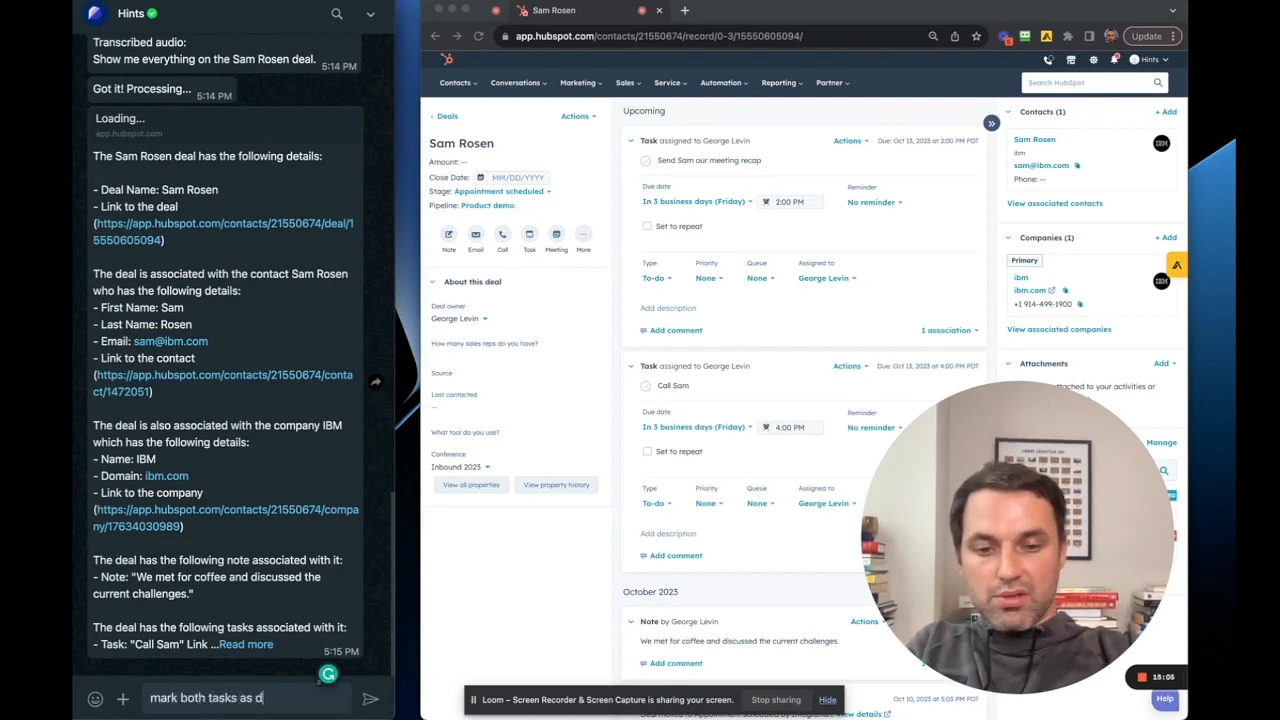Click the send arrow in Hints chat
This screenshot has width=1280, height=720.
tap(370, 699)
